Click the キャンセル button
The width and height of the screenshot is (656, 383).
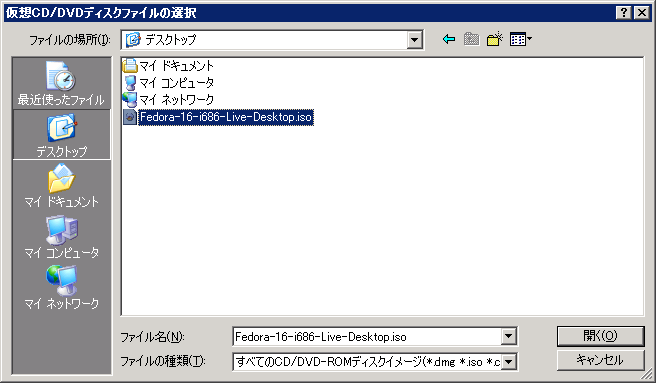(x=600, y=360)
